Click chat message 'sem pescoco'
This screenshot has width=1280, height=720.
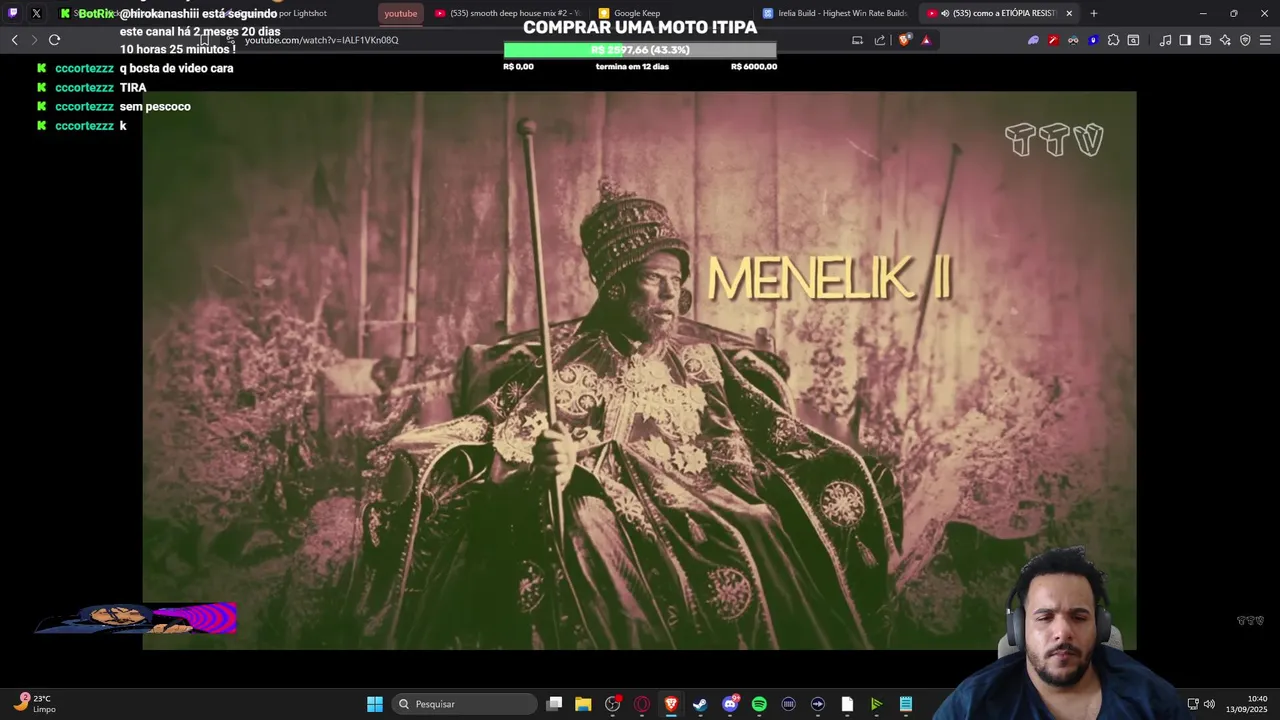point(155,106)
